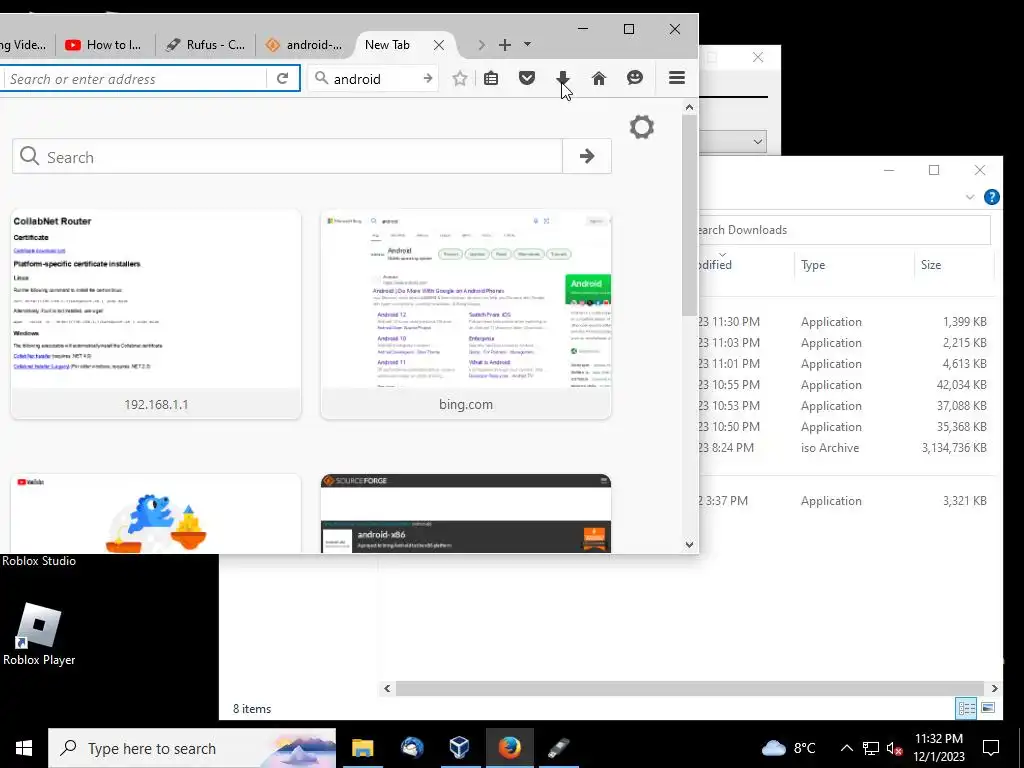Click the new tab page search arrow

[x=586, y=156]
